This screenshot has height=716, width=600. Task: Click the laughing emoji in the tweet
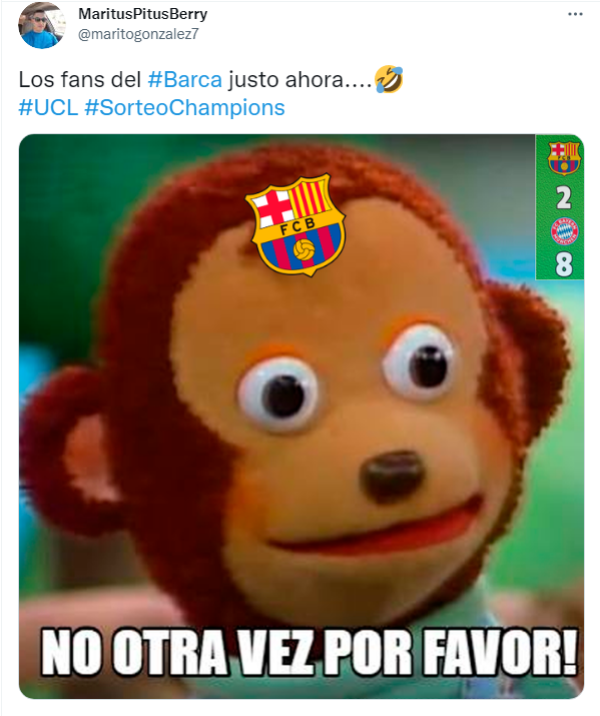[389, 79]
